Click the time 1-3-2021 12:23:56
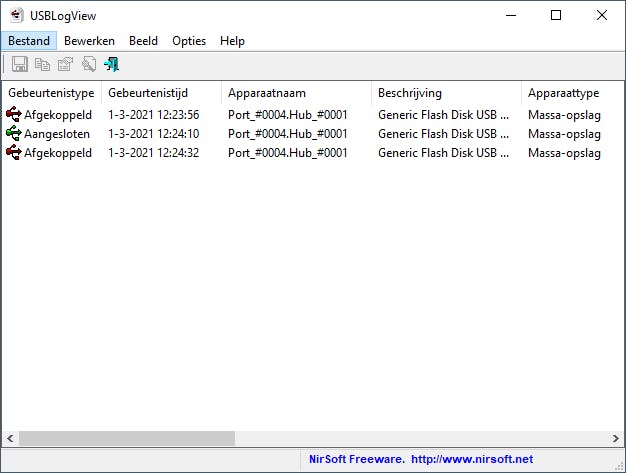The width and height of the screenshot is (626, 473). (x=153, y=115)
